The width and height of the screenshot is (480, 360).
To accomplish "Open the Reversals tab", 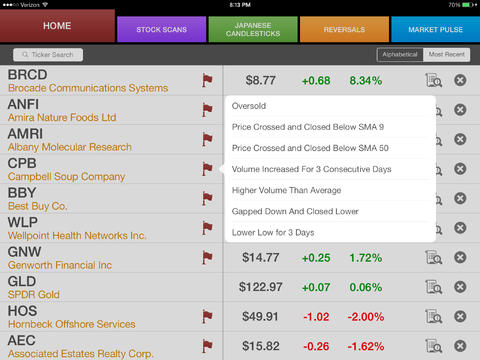I will [344, 29].
